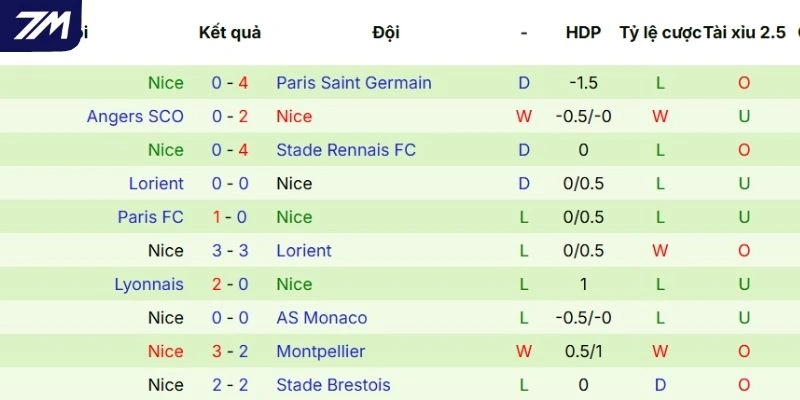Open the Stade Rennais FC team page
This screenshot has width=800, height=400.
pos(345,150)
